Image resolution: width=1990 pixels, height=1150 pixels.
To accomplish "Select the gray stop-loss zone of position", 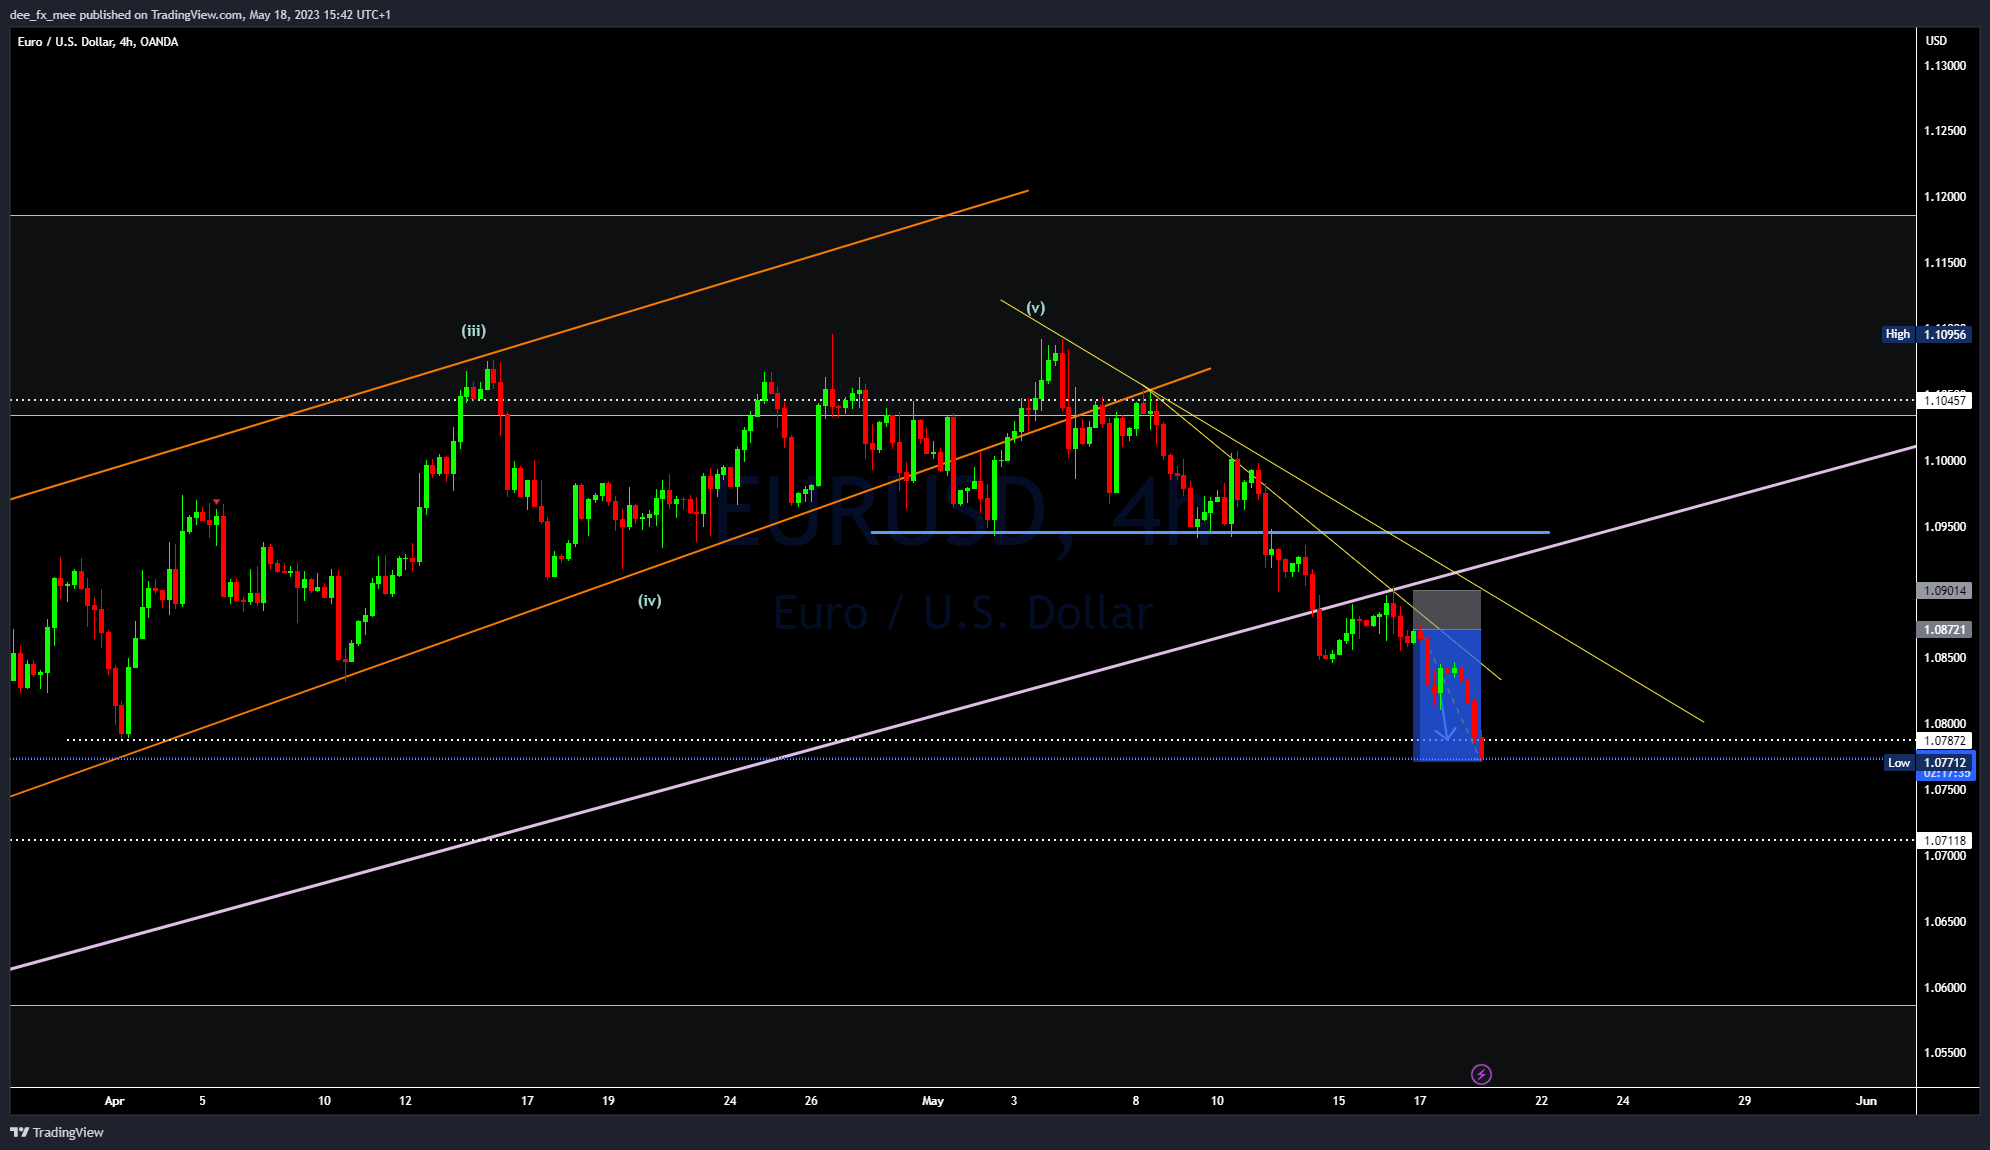I will pos(1447,610).
